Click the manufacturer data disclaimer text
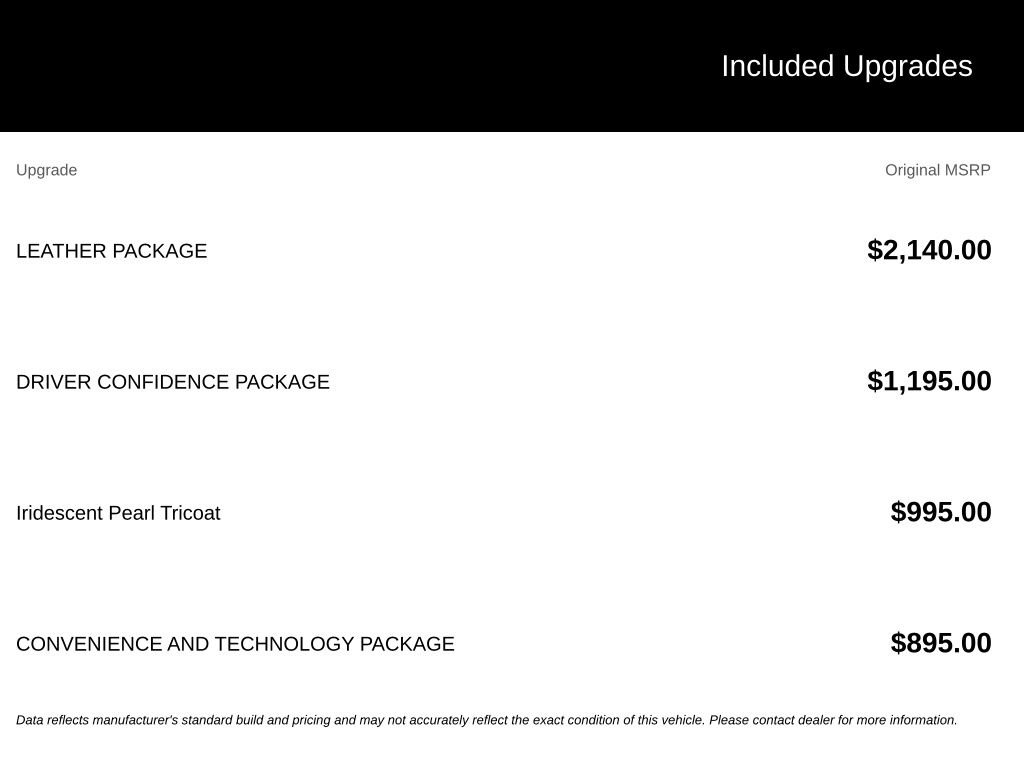Viewport: 1024px width, 768px height. (x=487, y=720)
